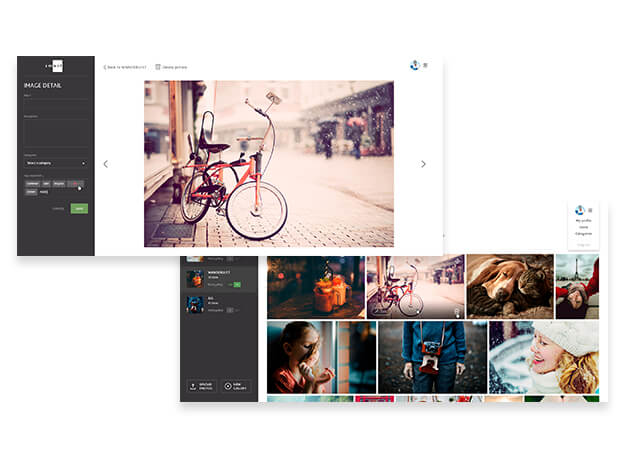624x458 pixels.
Task: Open hamburger menu in the image detail window
Action: tap(425, 65)
